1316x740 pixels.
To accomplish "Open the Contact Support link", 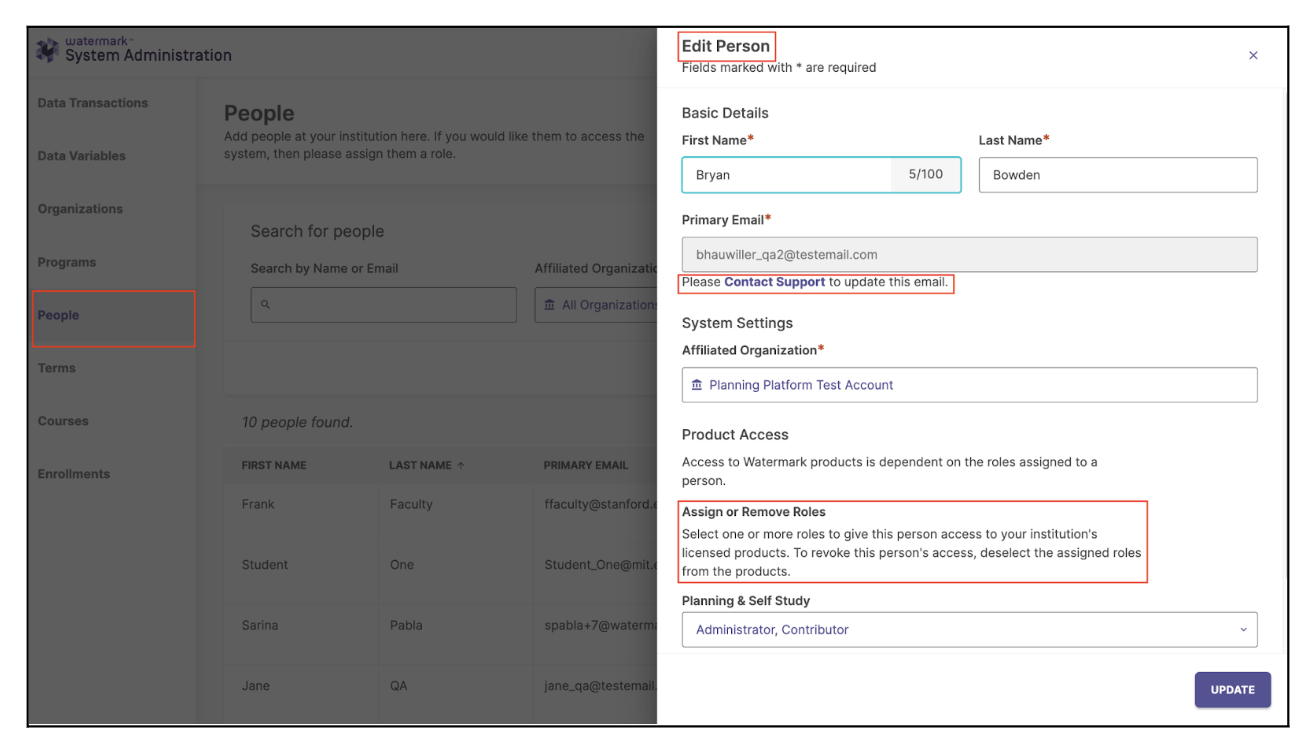I will 775,282.
